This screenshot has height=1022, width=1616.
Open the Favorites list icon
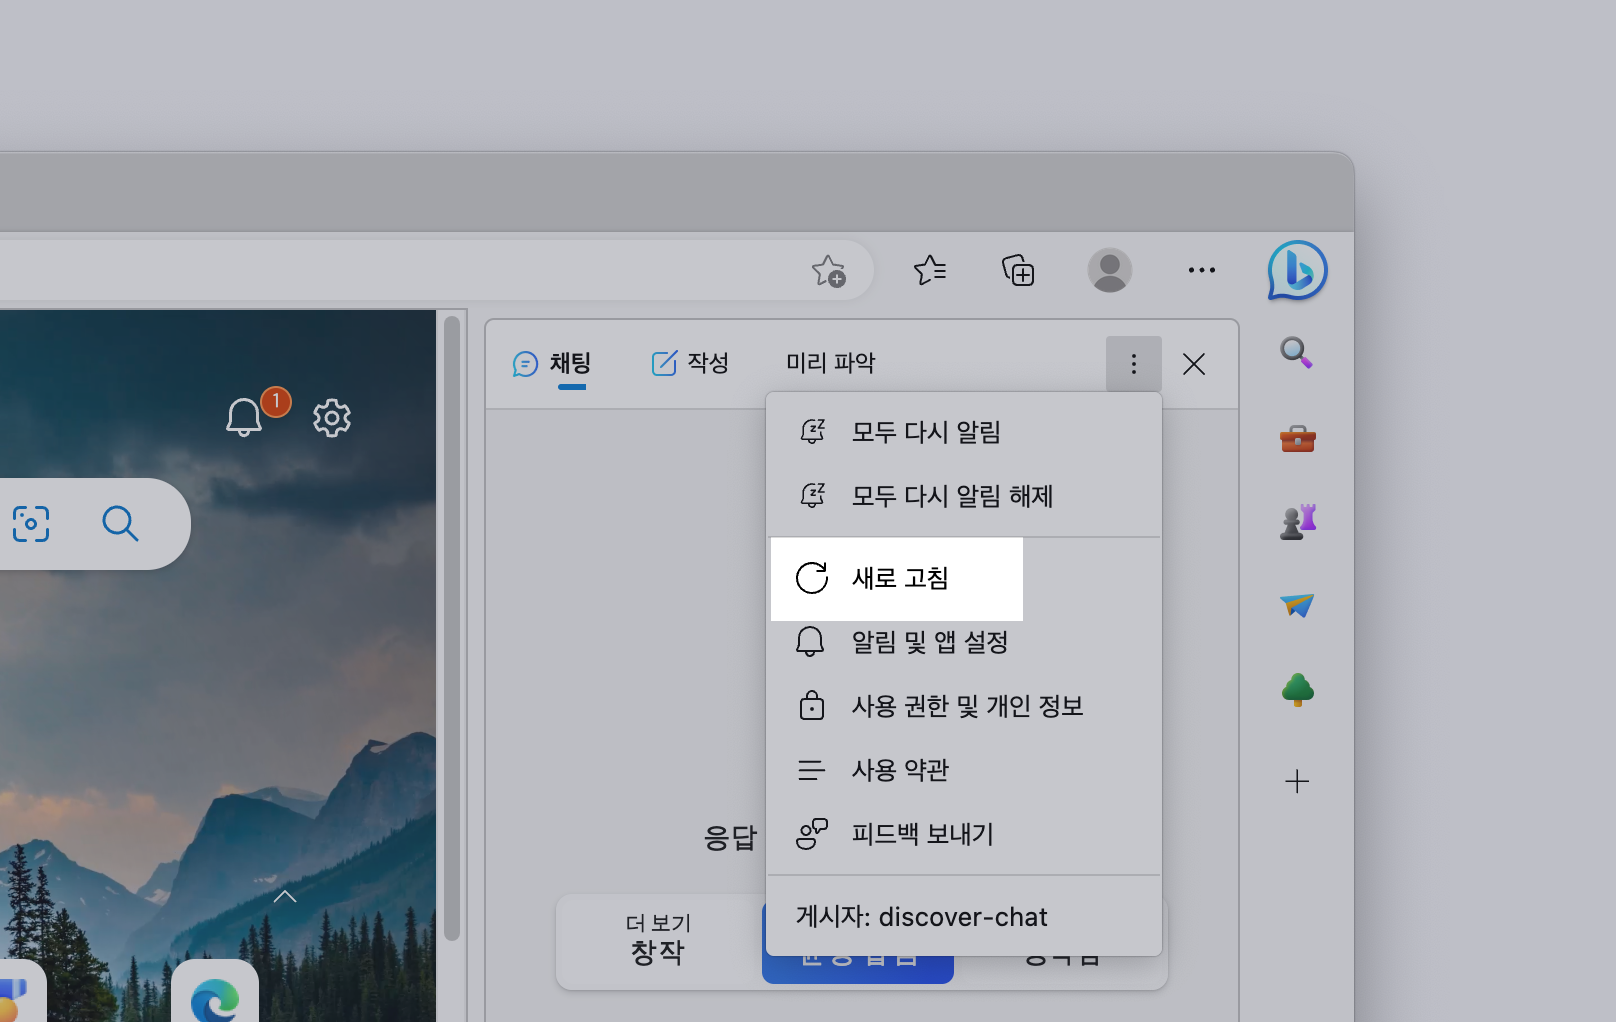point(930,270)
